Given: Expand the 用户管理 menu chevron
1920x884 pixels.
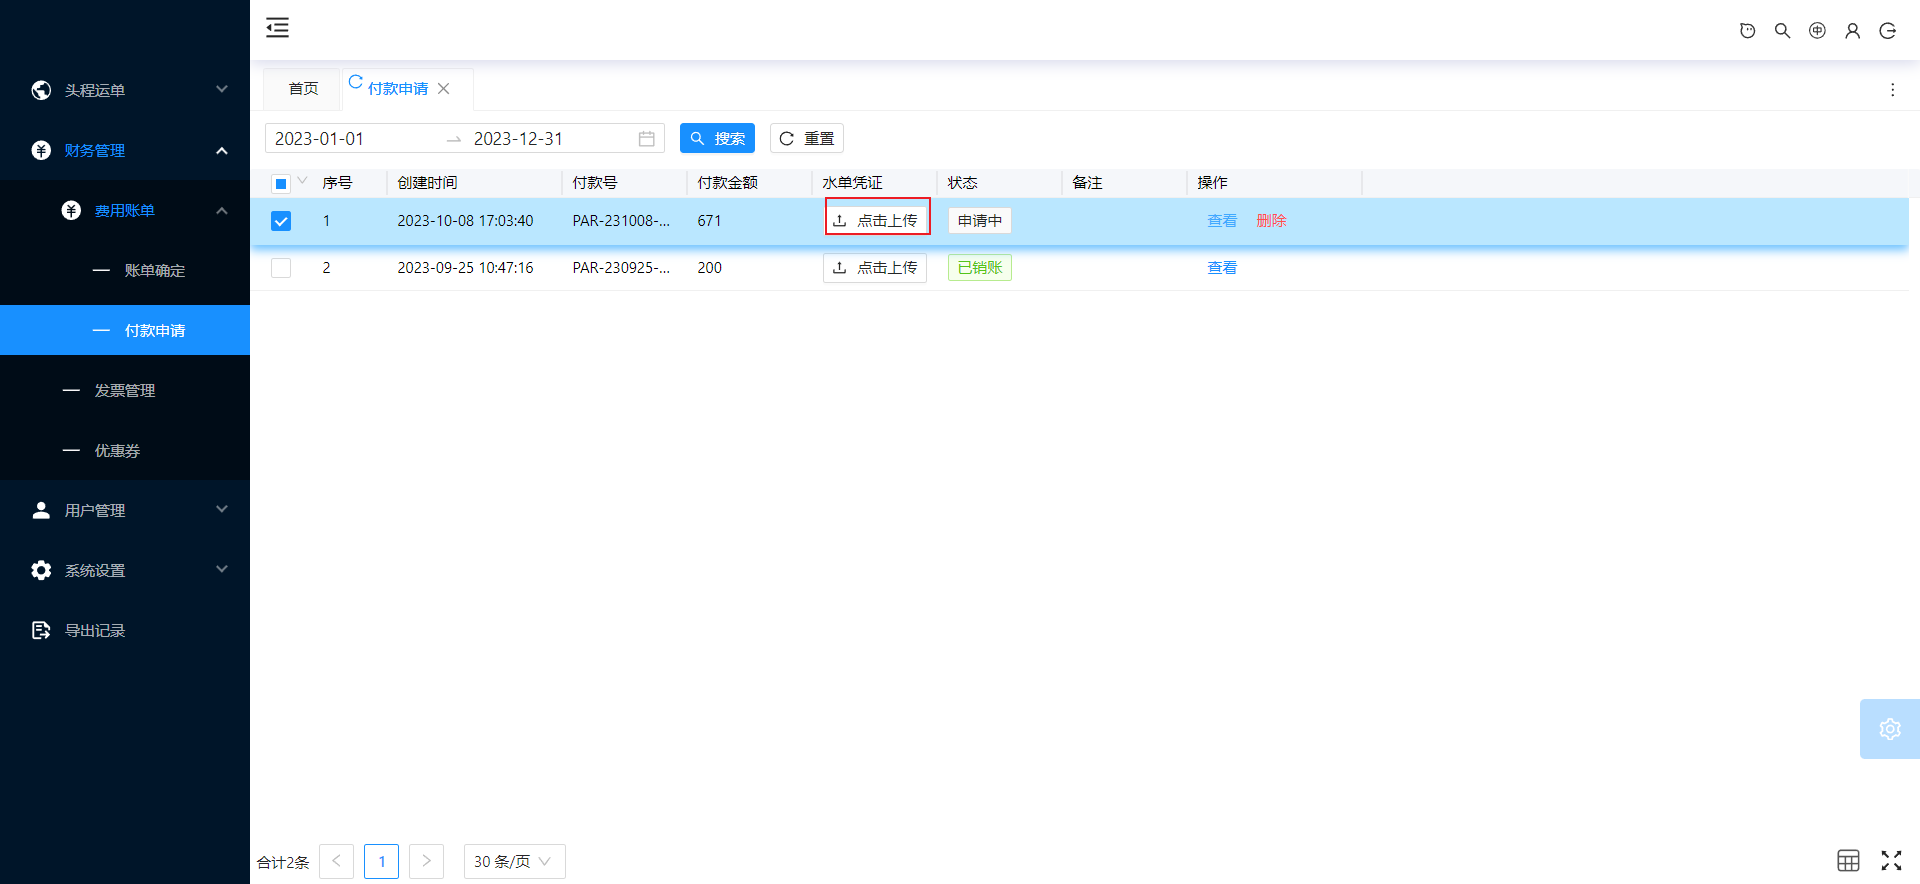Looking at the screenshot, I should tap(222, 510).
